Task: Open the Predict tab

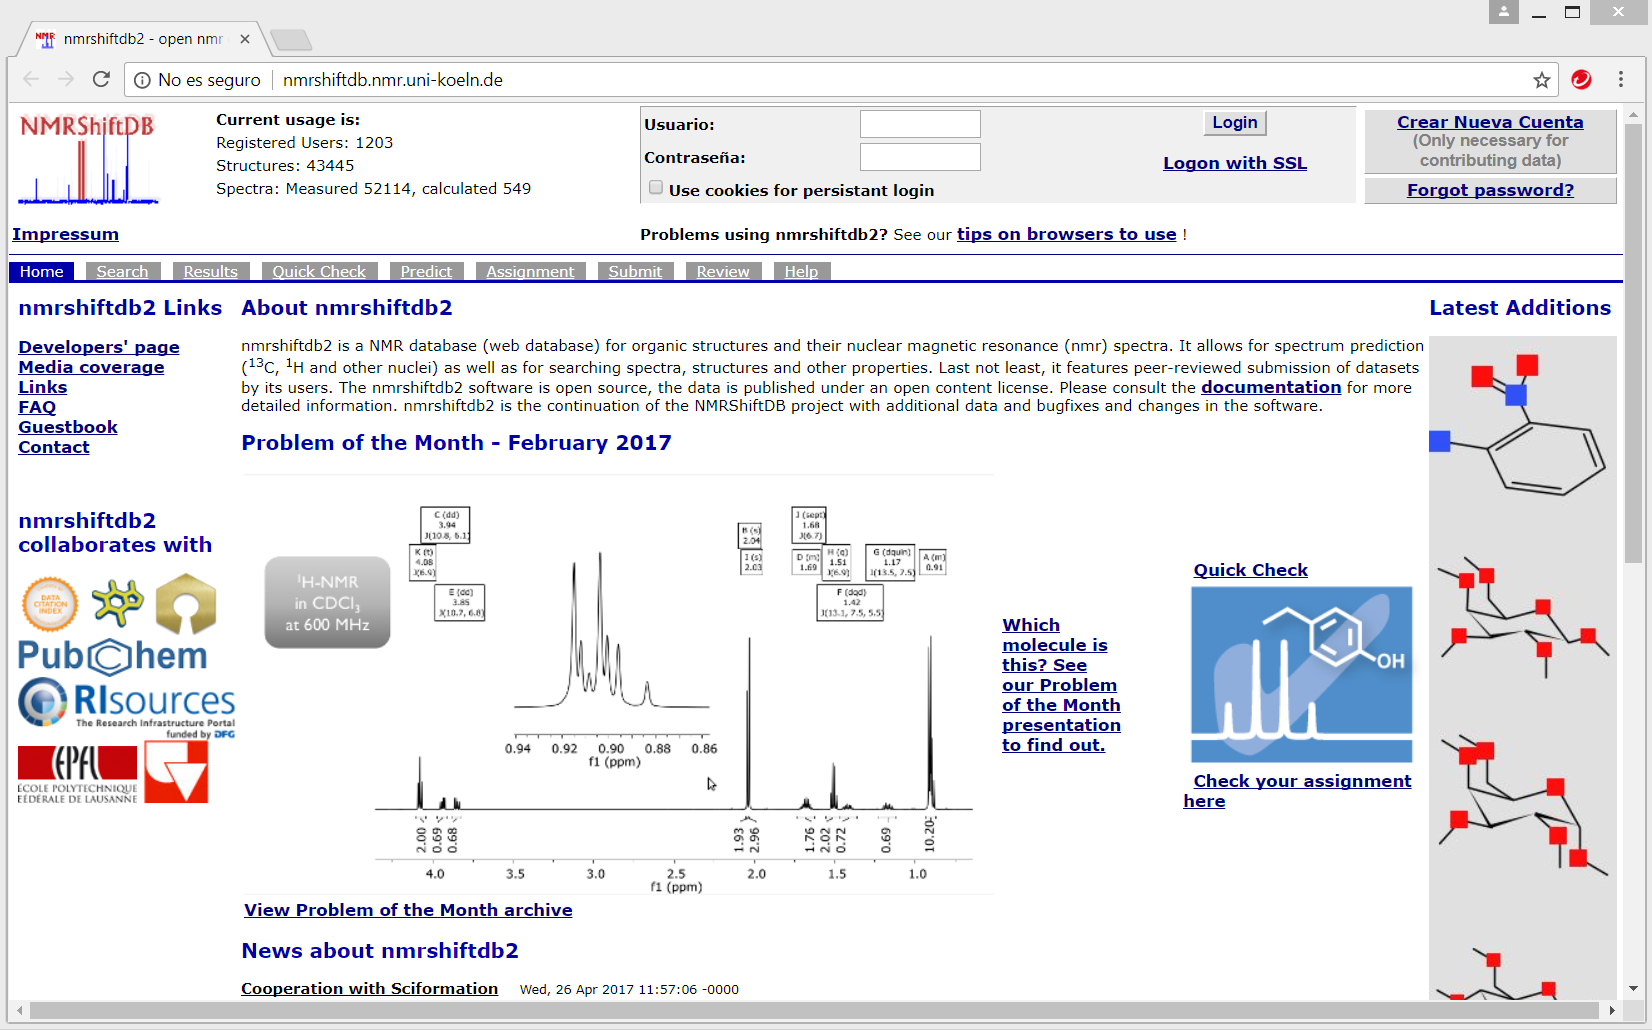Action: 426,271
